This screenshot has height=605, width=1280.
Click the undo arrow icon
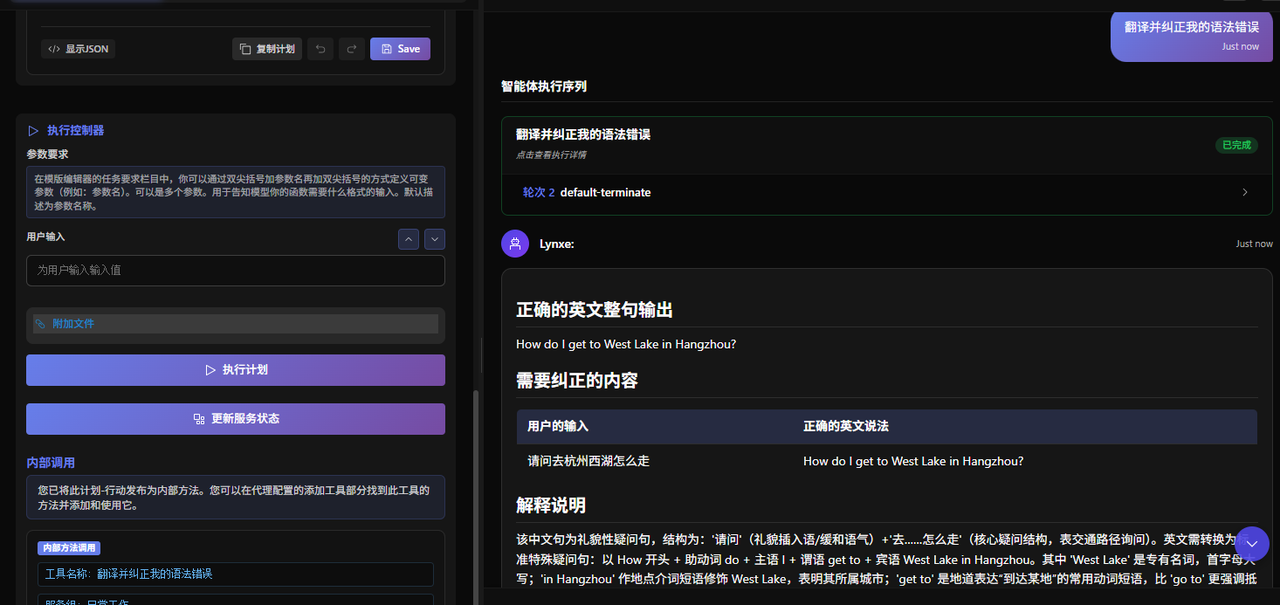click(x=321, y=48)
